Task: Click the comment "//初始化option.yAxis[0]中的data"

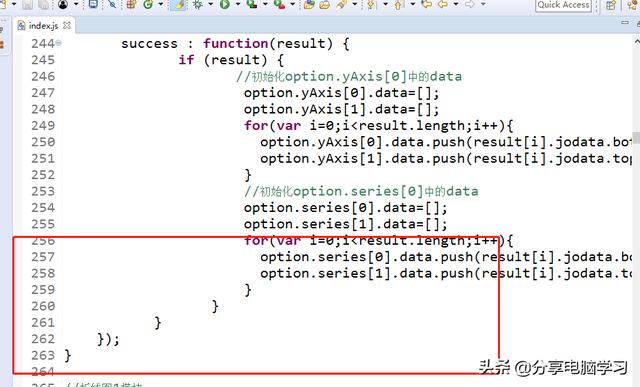Action: (x=349, y=76)
